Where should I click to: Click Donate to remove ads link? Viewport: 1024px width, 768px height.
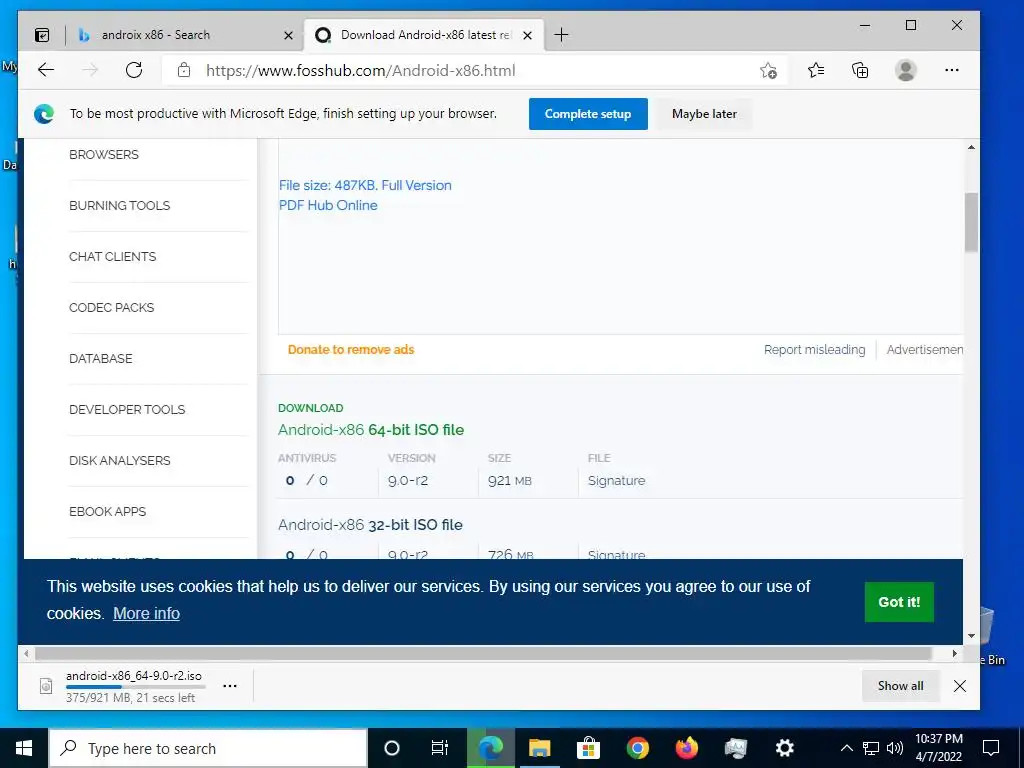(351, 349)
